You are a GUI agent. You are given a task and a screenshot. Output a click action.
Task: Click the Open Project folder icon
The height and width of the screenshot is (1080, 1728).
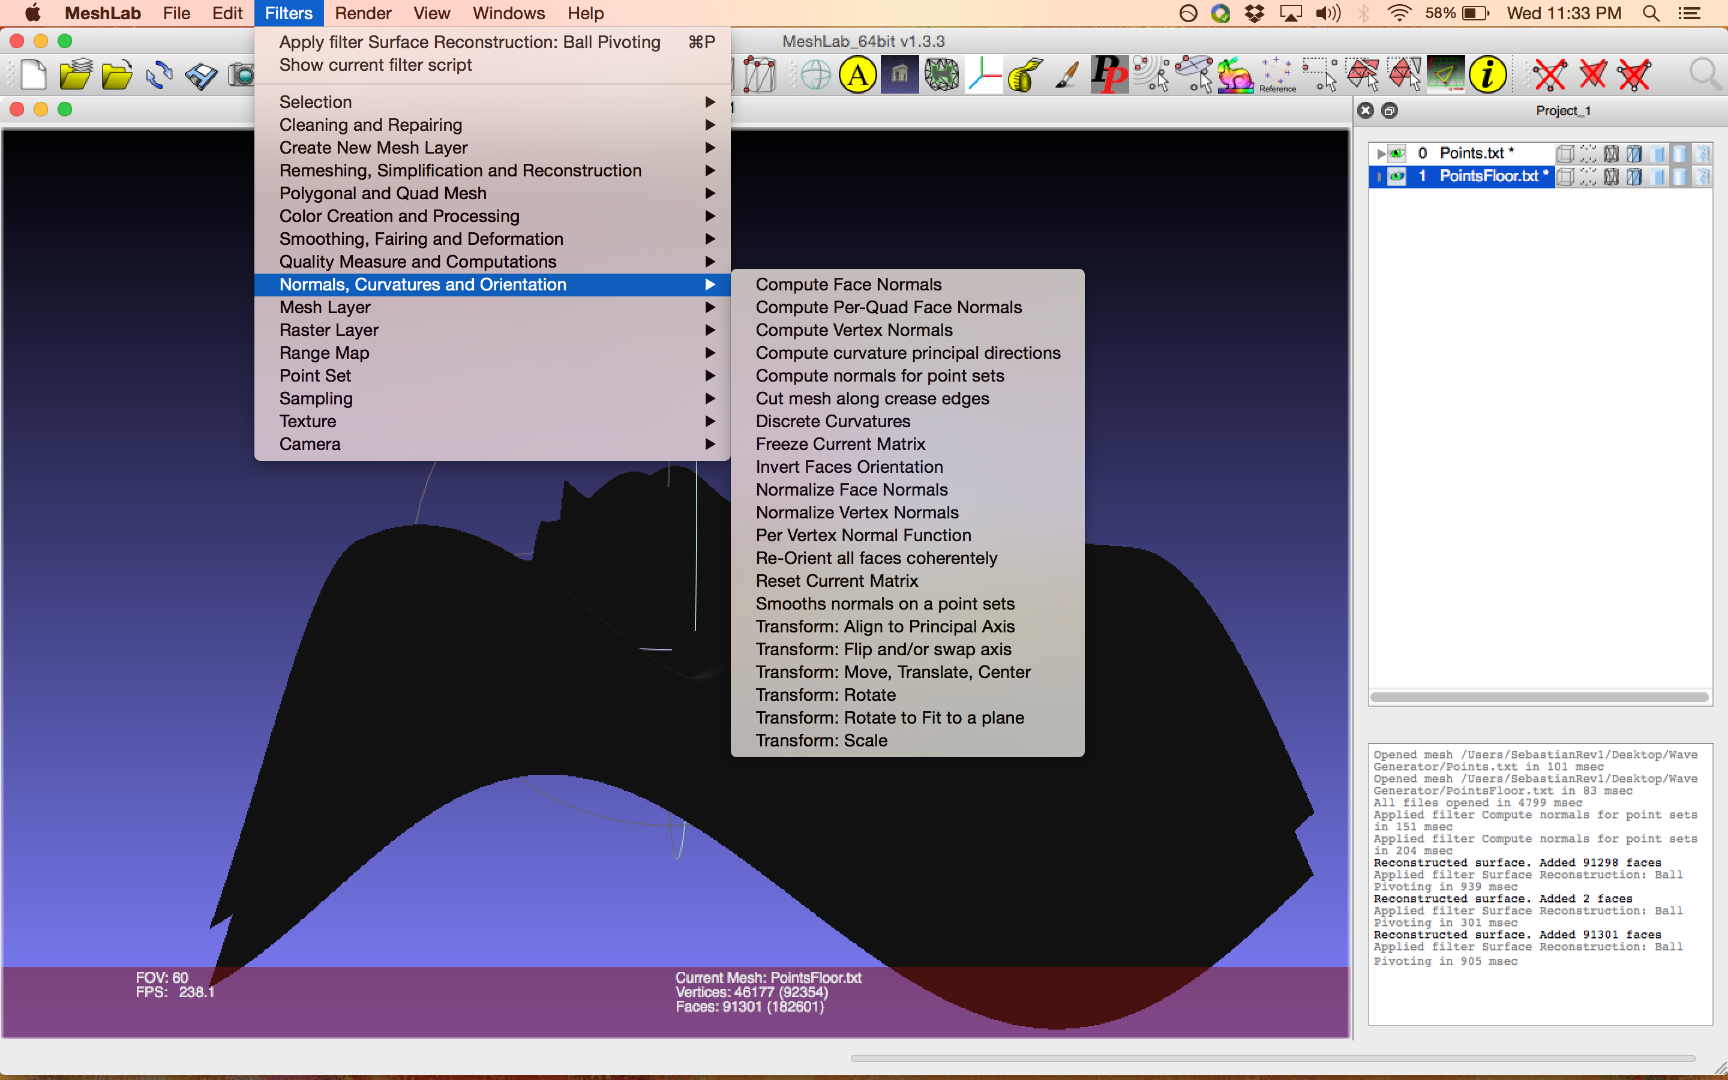pos(75,75)
